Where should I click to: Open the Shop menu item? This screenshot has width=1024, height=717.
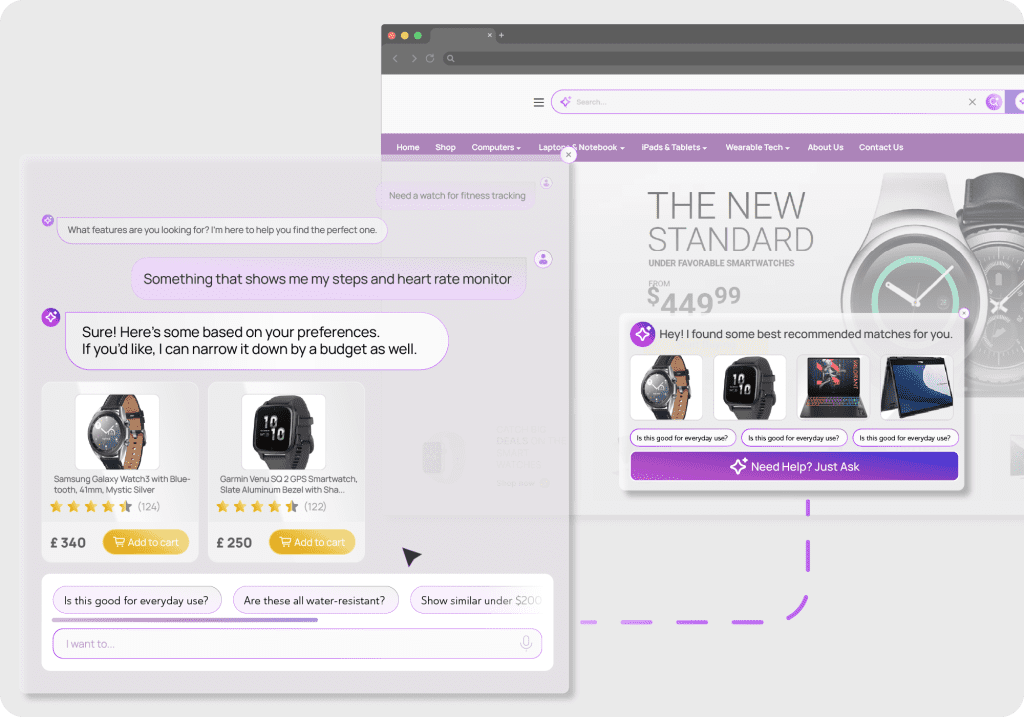445,148
